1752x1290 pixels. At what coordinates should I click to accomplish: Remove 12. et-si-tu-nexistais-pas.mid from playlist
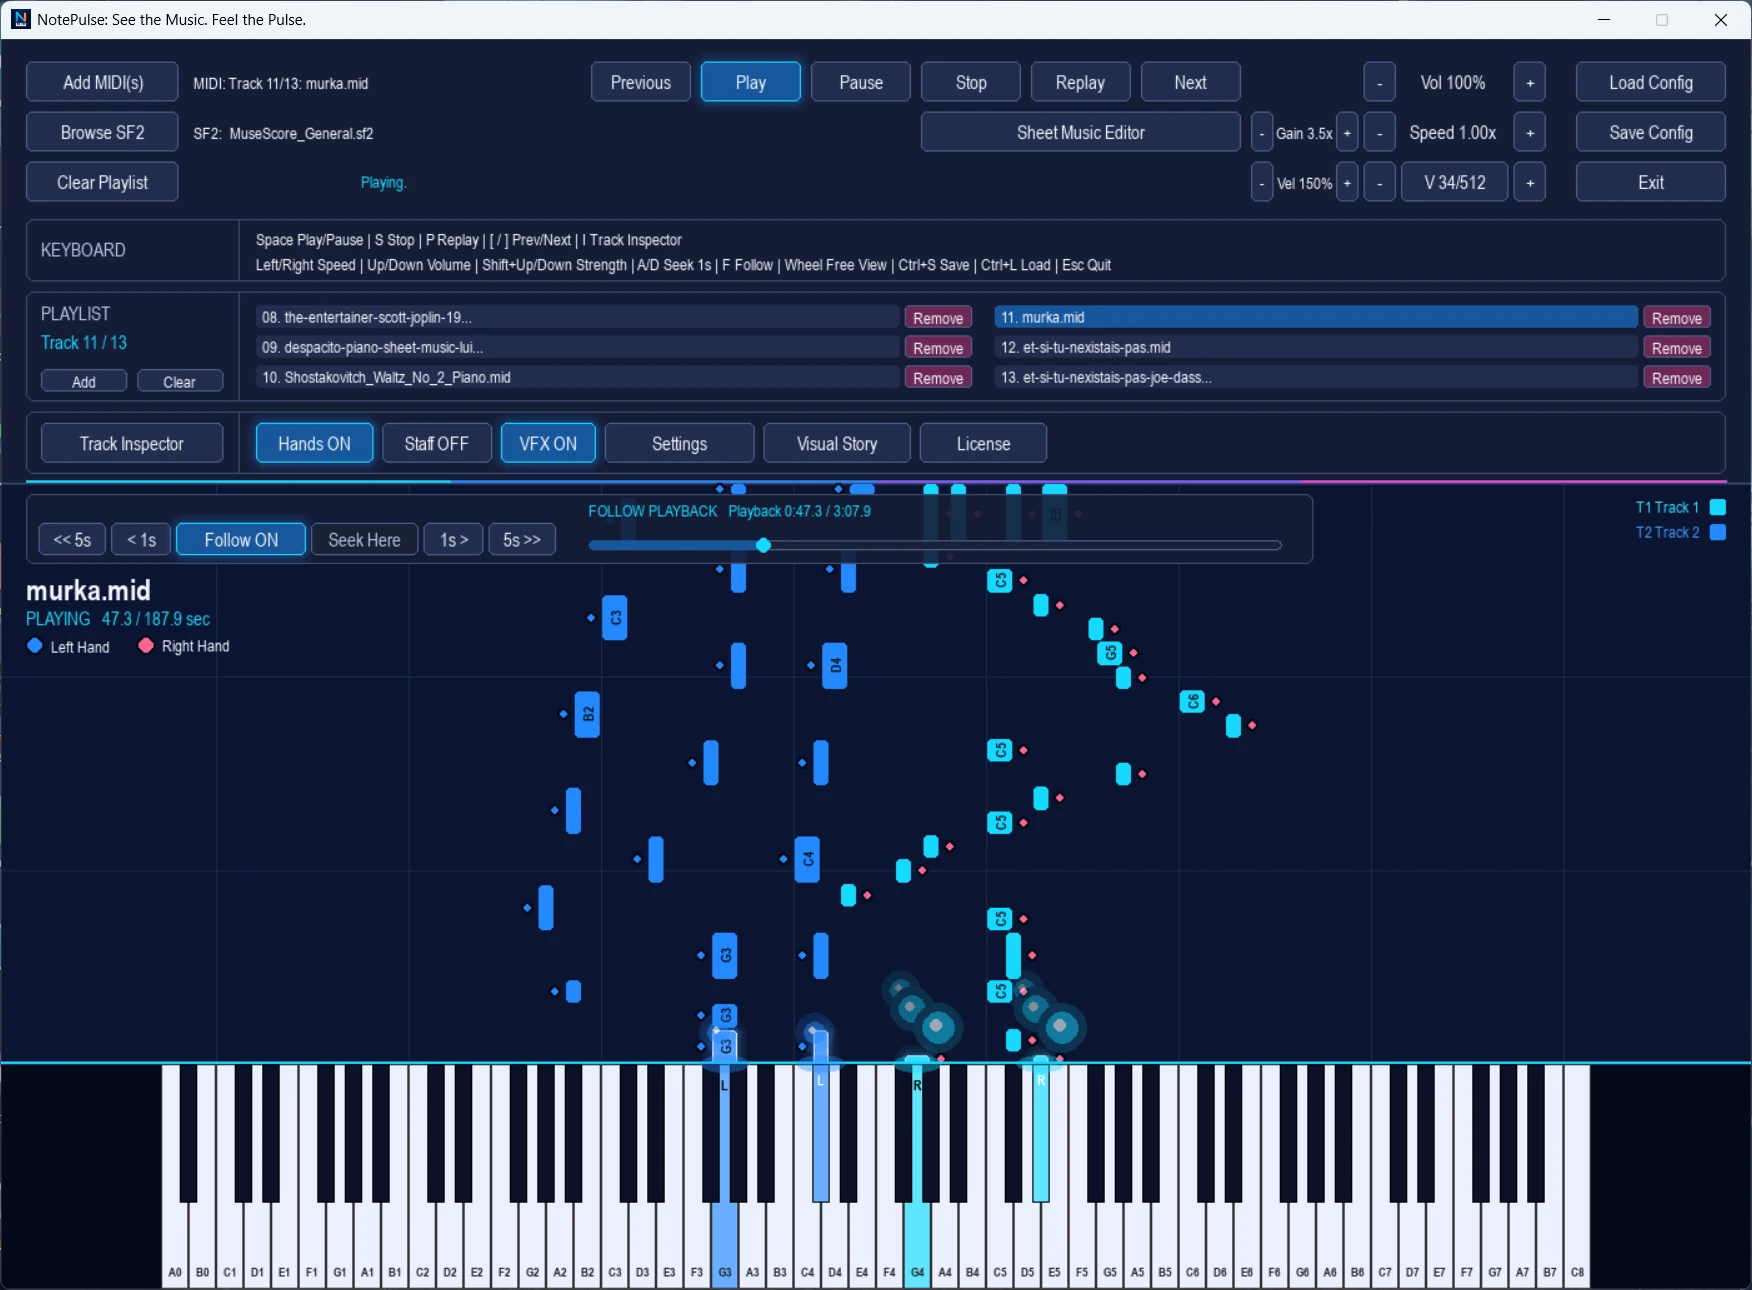pos(1677,348)
